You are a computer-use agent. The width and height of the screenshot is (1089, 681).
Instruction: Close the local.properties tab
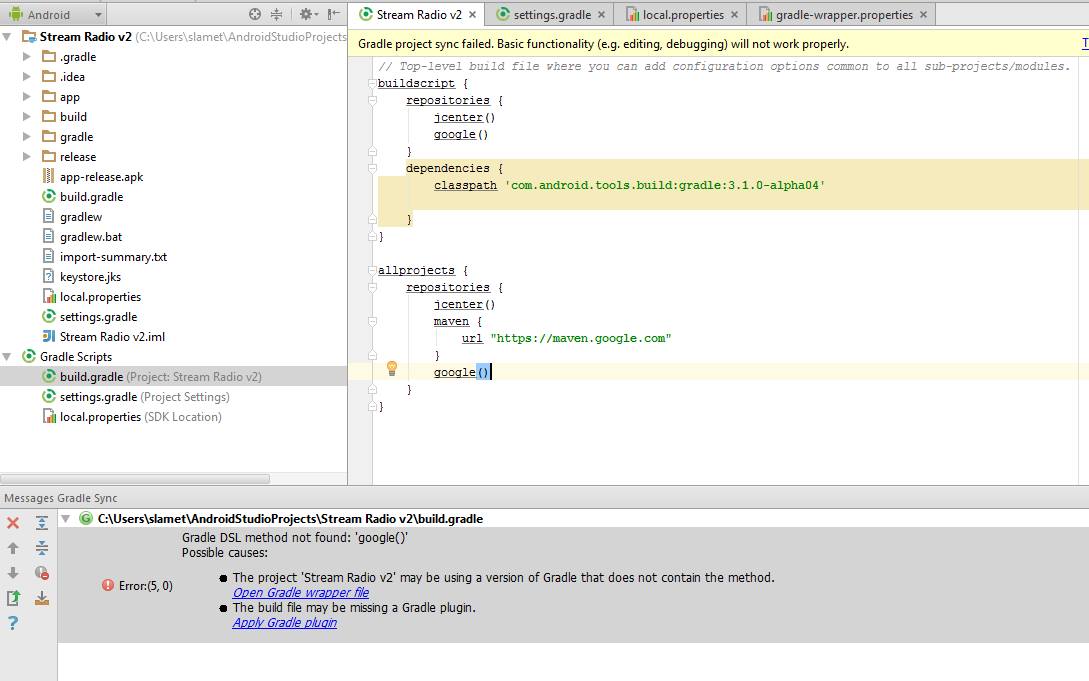(x=734, y=15)
